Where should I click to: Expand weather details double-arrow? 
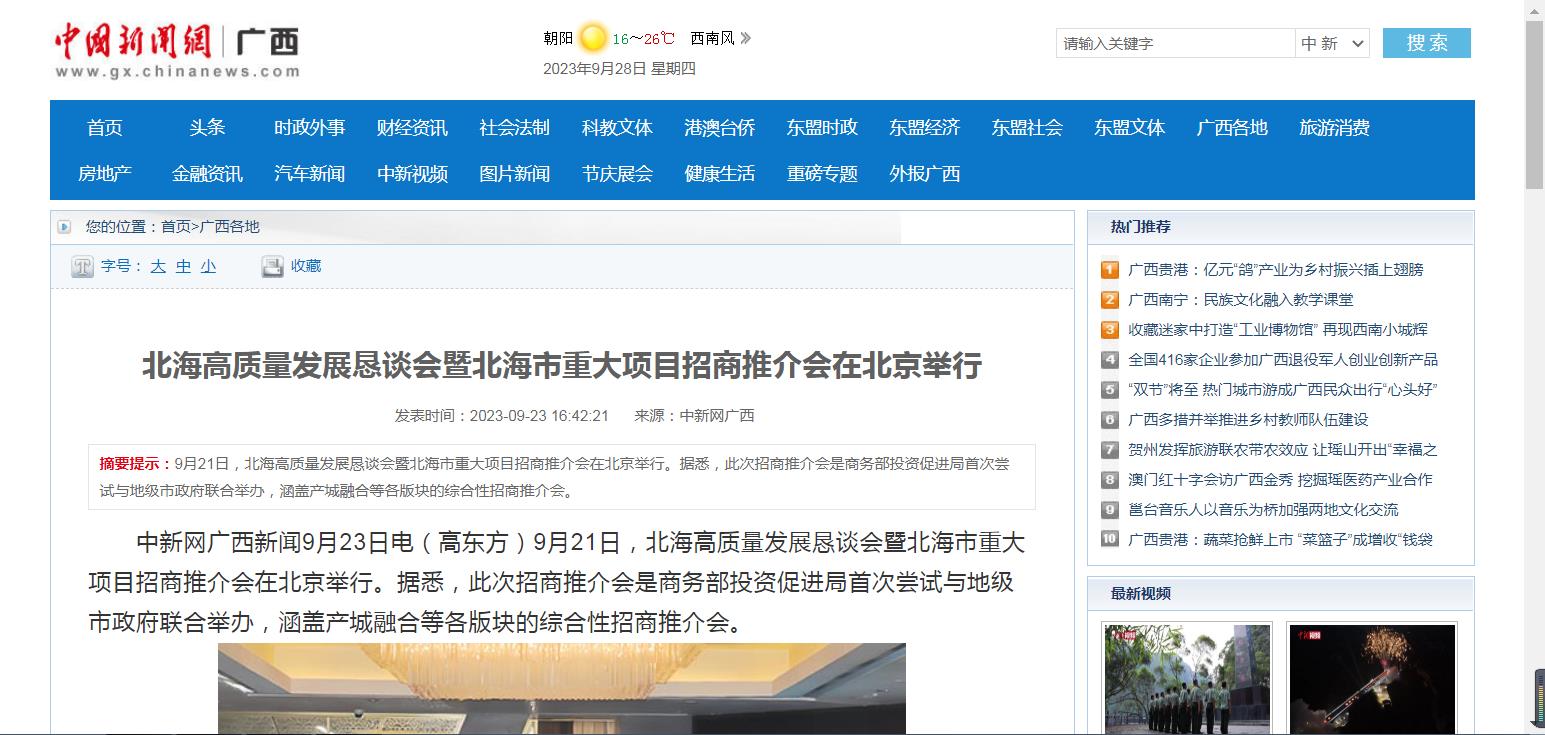point(746,39)
